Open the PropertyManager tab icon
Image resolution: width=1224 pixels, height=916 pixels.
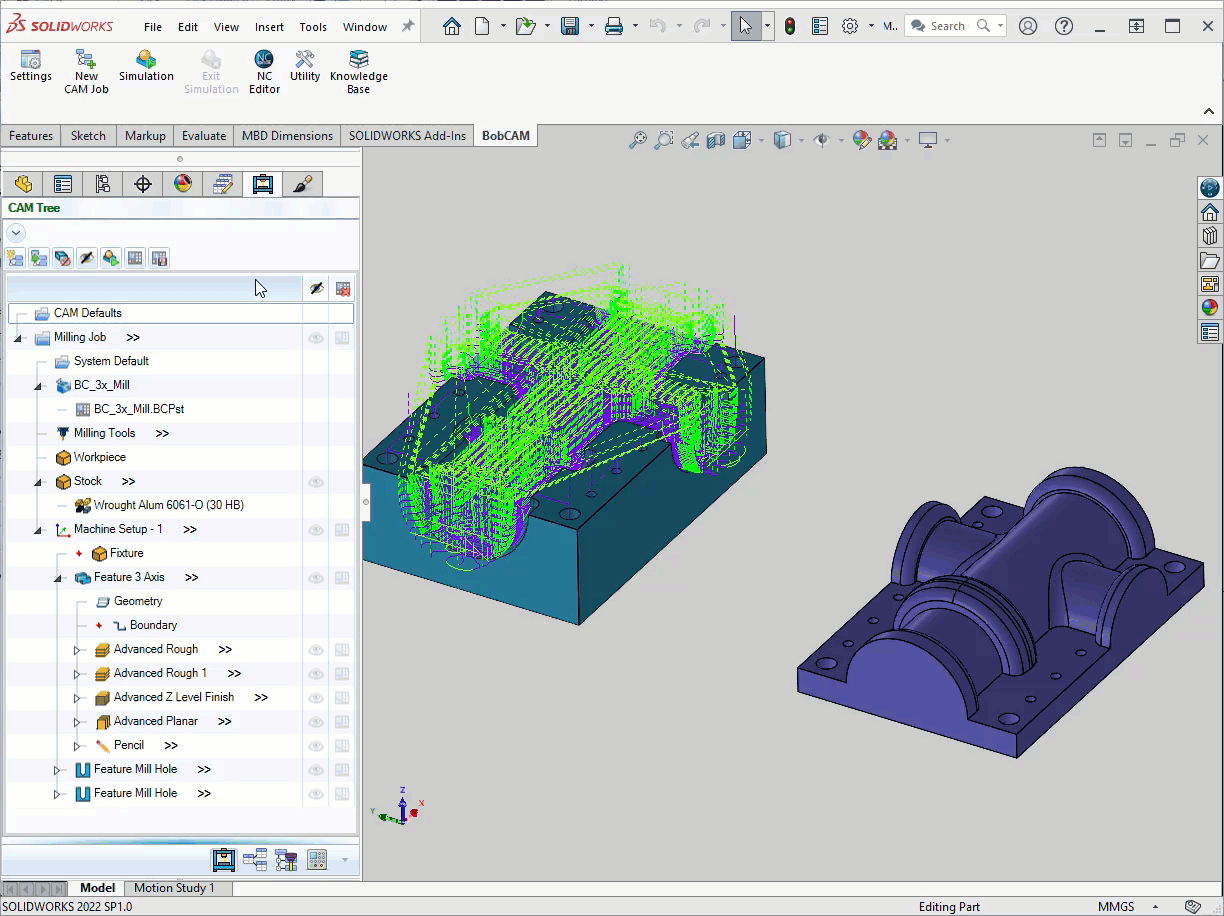point(63,184)
